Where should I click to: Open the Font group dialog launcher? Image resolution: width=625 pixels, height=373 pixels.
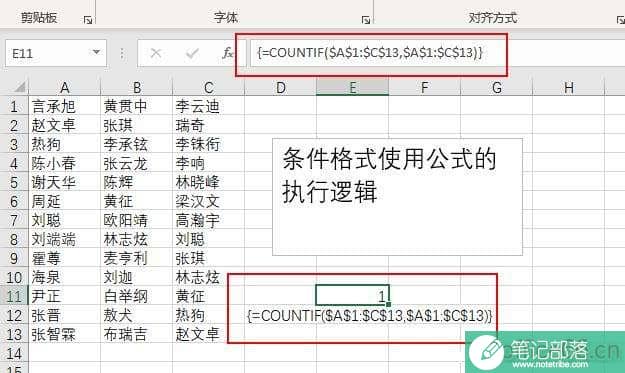tap(366, 20)
